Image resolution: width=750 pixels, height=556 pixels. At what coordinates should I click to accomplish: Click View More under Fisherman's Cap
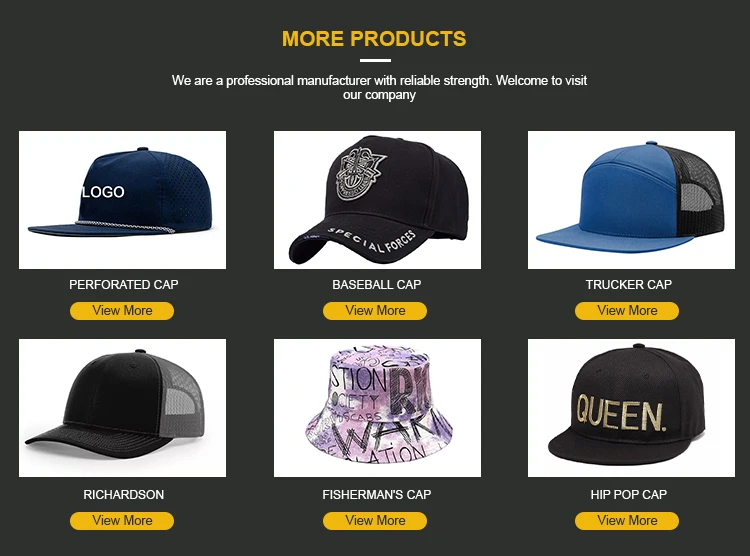click(x=375, y=521)
